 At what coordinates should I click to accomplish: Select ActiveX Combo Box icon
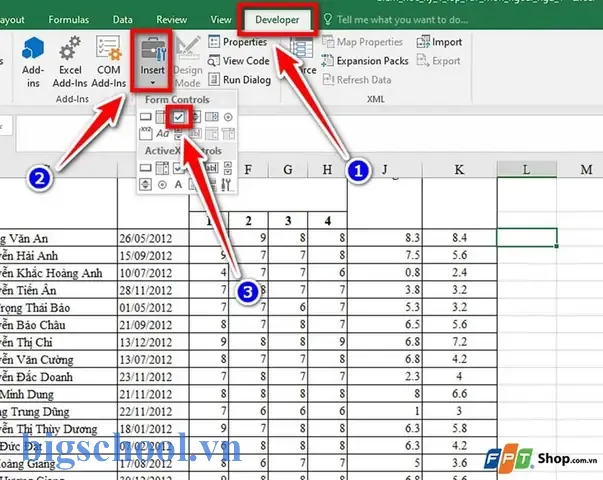(162, 168)
